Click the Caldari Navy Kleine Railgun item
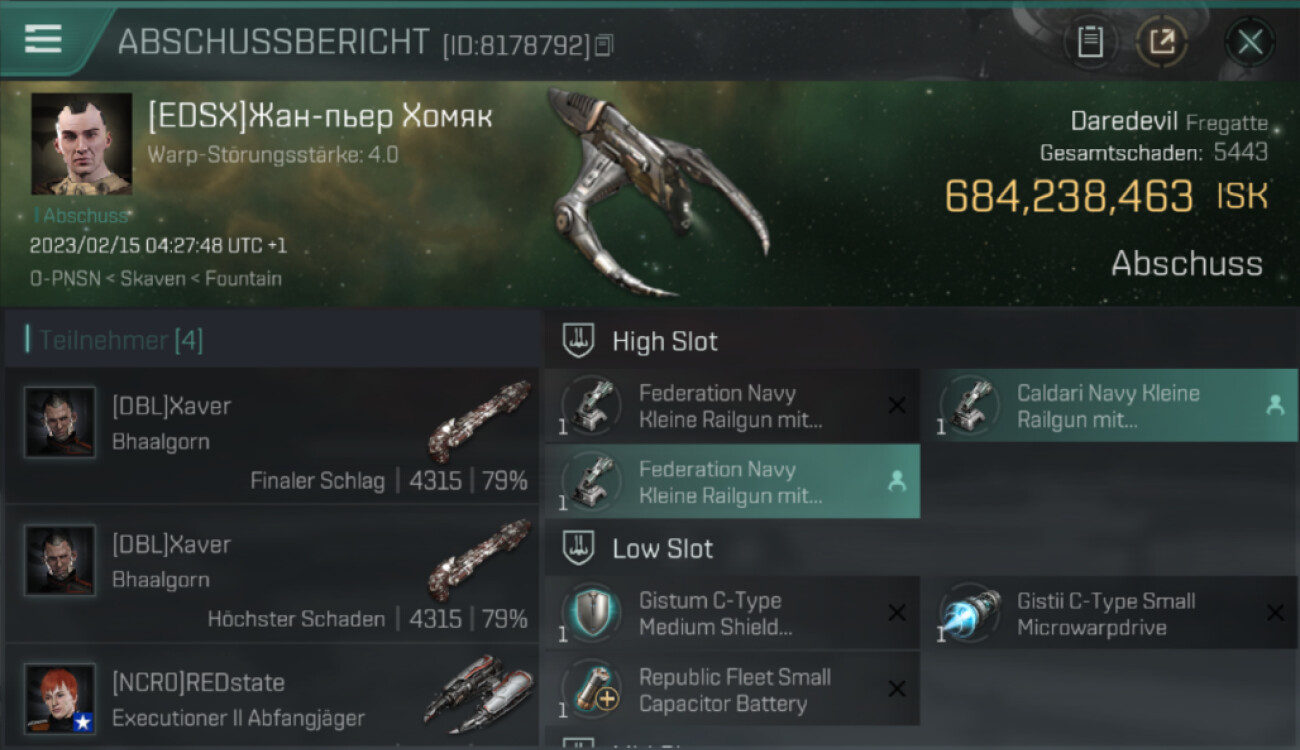 1110,406
